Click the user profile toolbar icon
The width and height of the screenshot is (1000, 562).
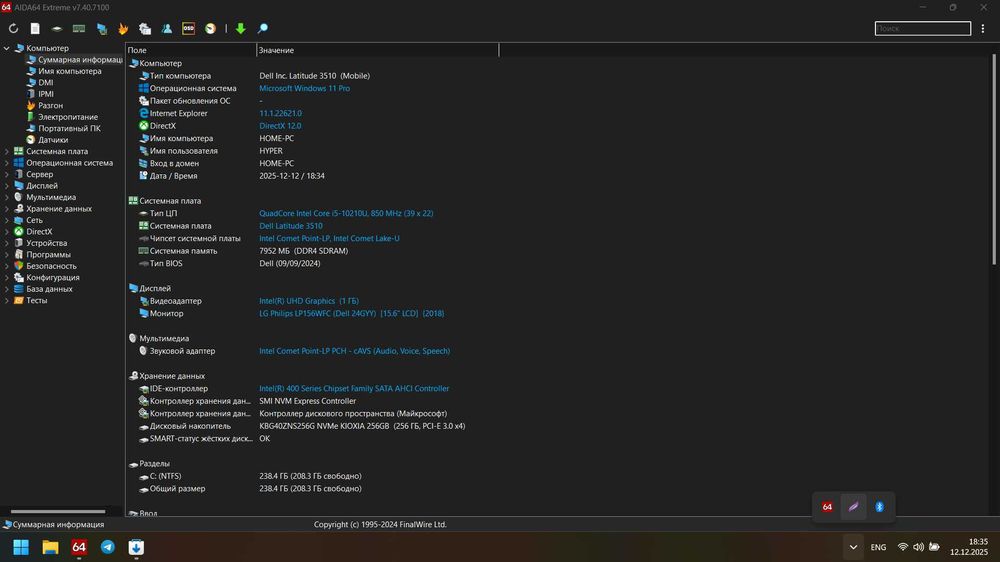(x=166, y=29)
